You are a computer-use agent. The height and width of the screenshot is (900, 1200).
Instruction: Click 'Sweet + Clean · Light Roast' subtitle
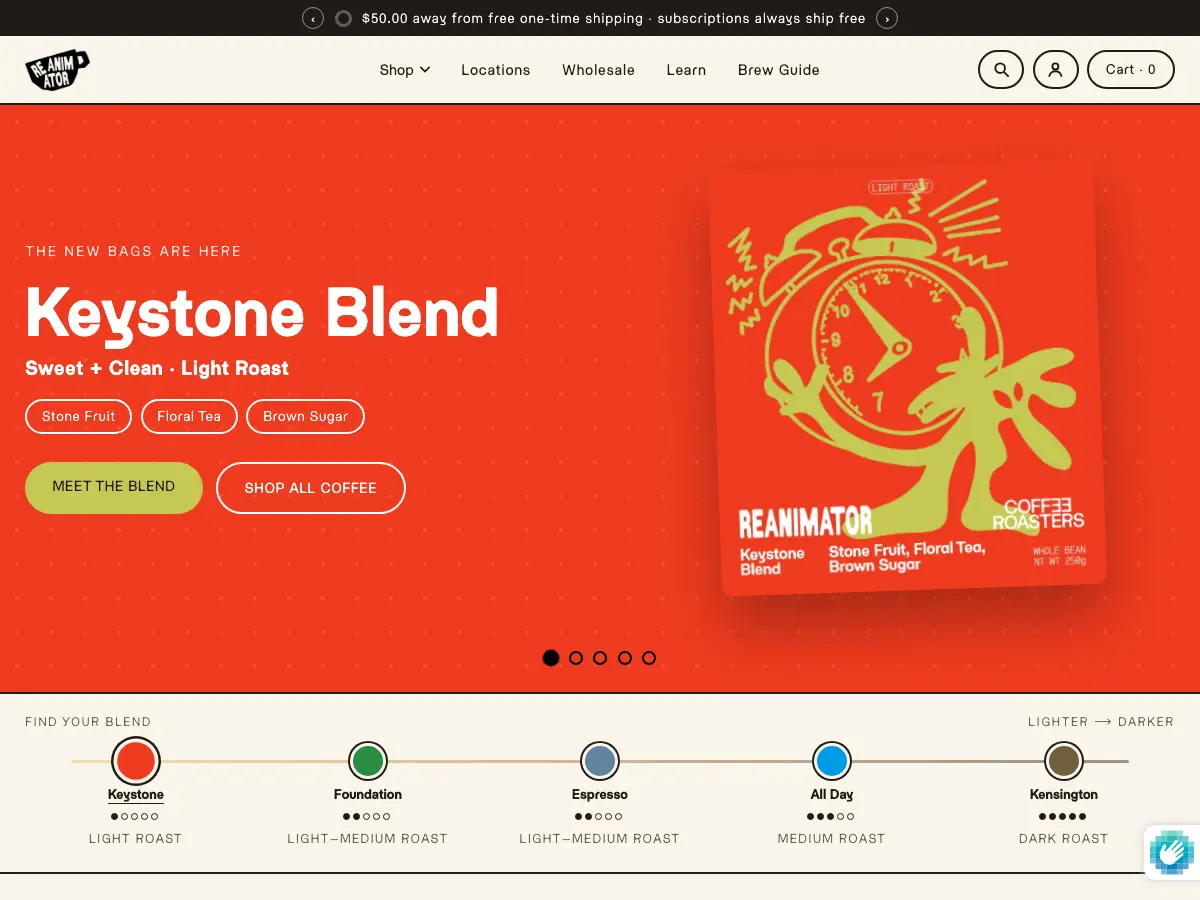tap(157, 368)
